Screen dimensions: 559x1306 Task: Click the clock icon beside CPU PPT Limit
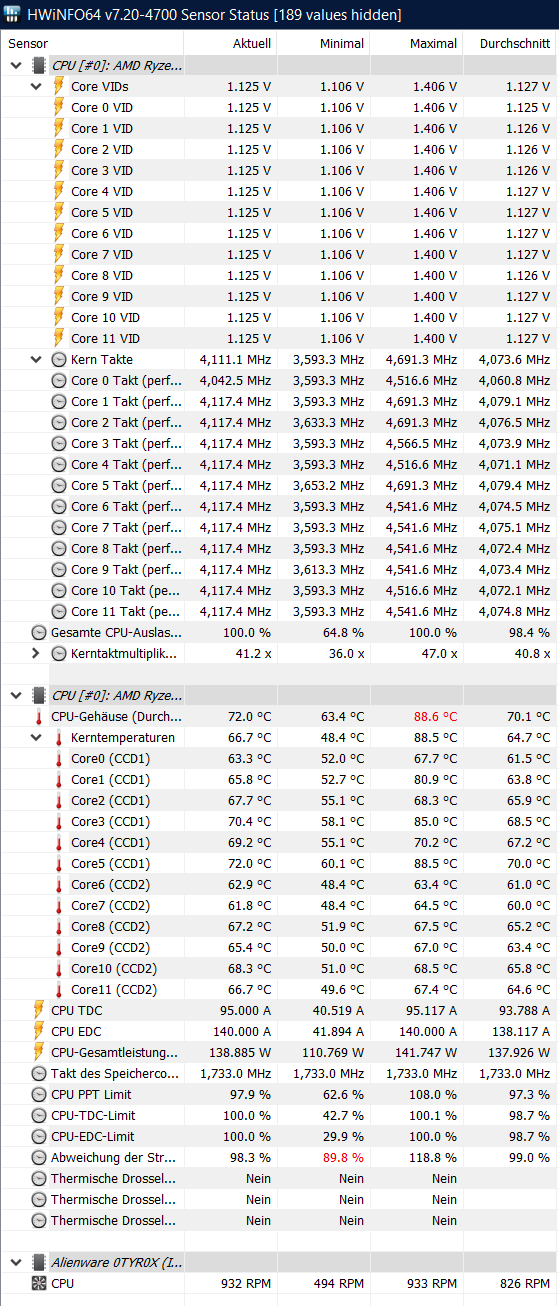pos(39,1094)
